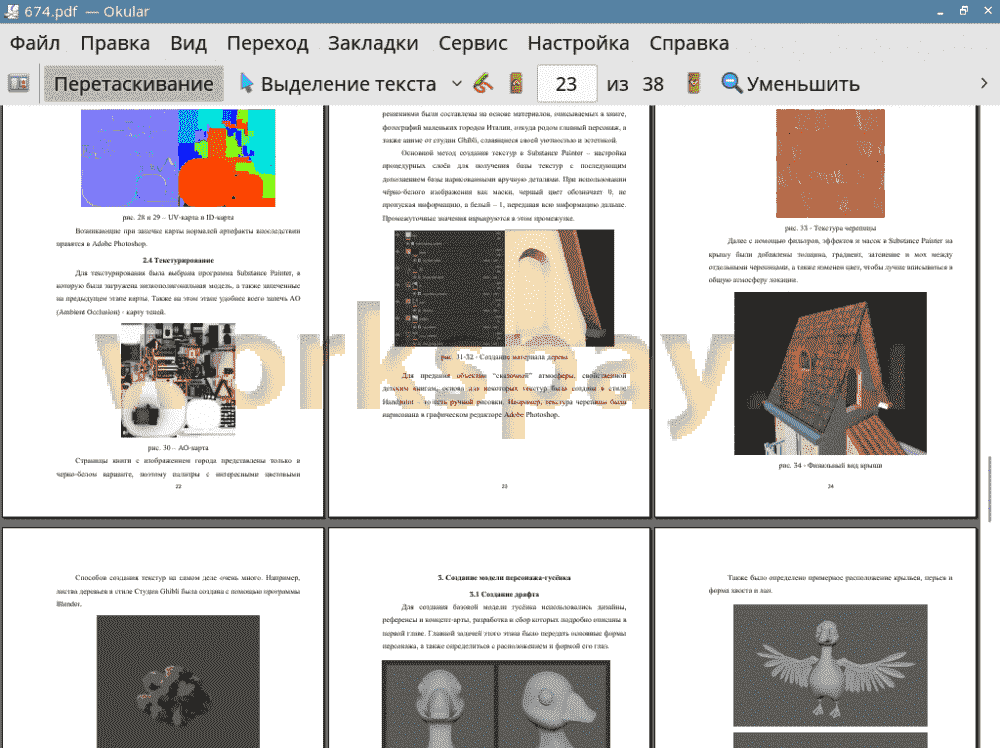Viewport: 1000px width, 748px height.
Task: Click the annotation highlighter pen icon
Action: [x=483, y=84]
